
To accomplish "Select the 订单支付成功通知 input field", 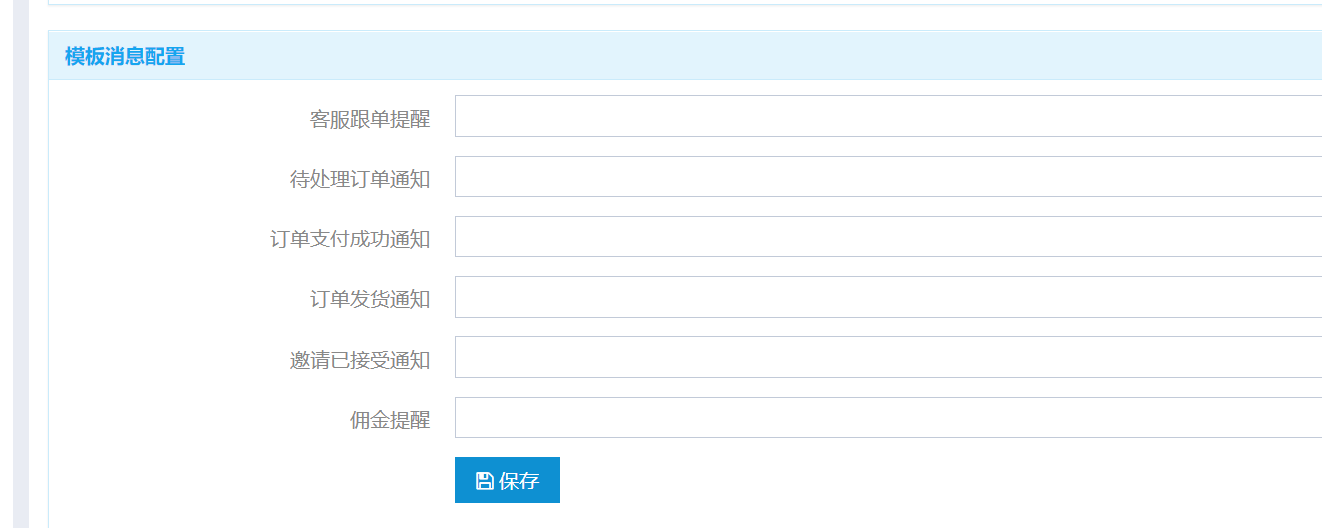I will 888,237.
